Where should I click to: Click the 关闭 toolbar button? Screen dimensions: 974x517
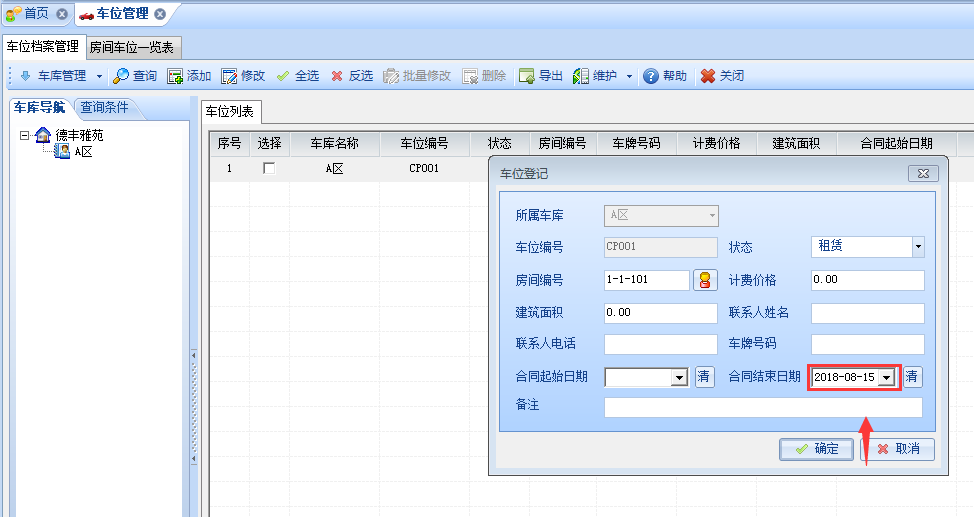[722, 76]
